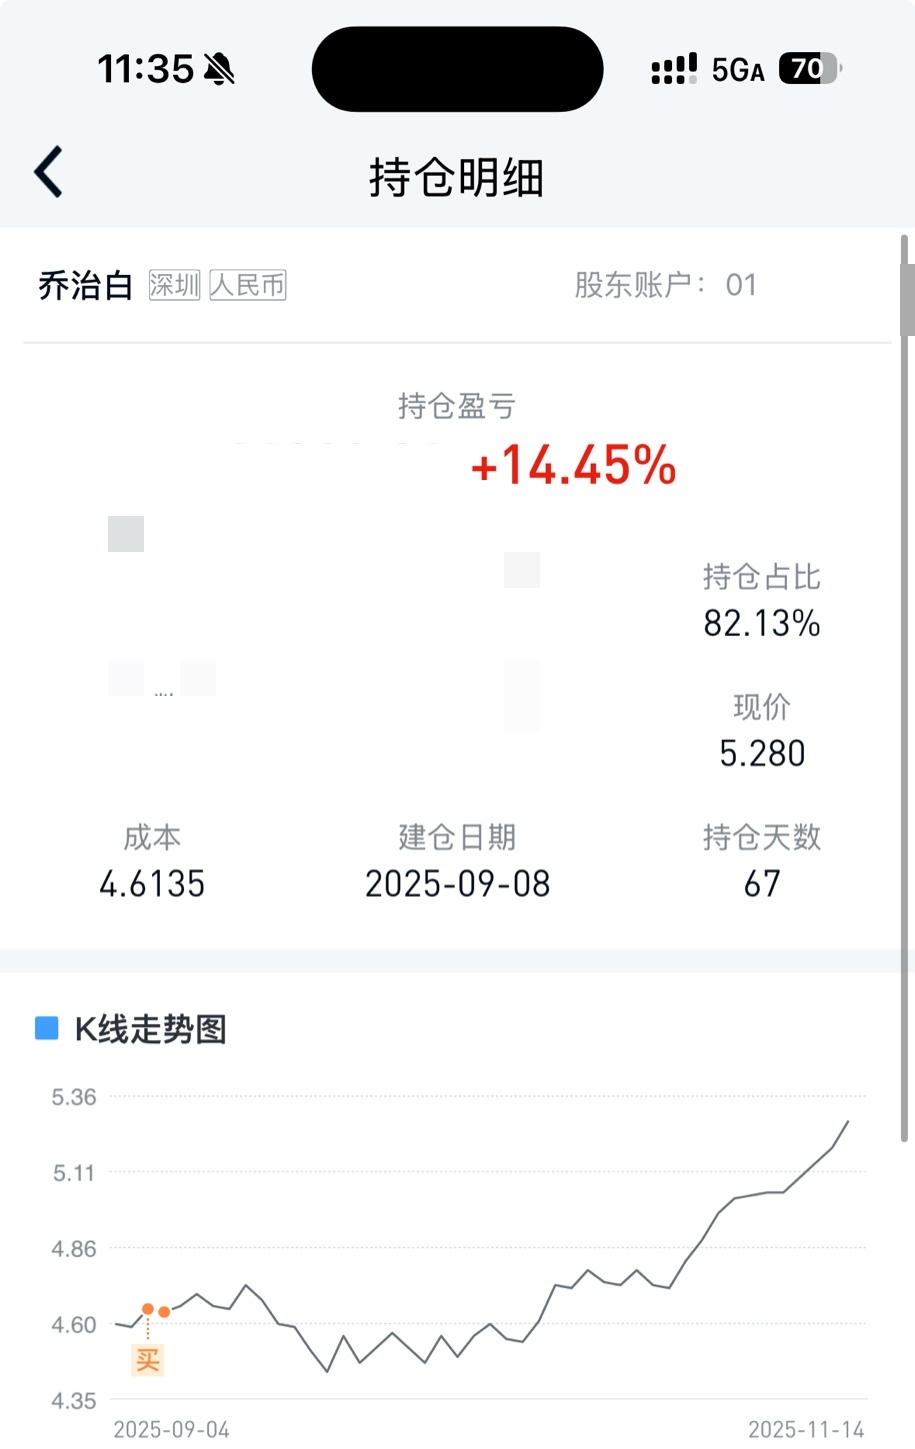Tap the cellular signal bars icon

click(x=674, y=69)
